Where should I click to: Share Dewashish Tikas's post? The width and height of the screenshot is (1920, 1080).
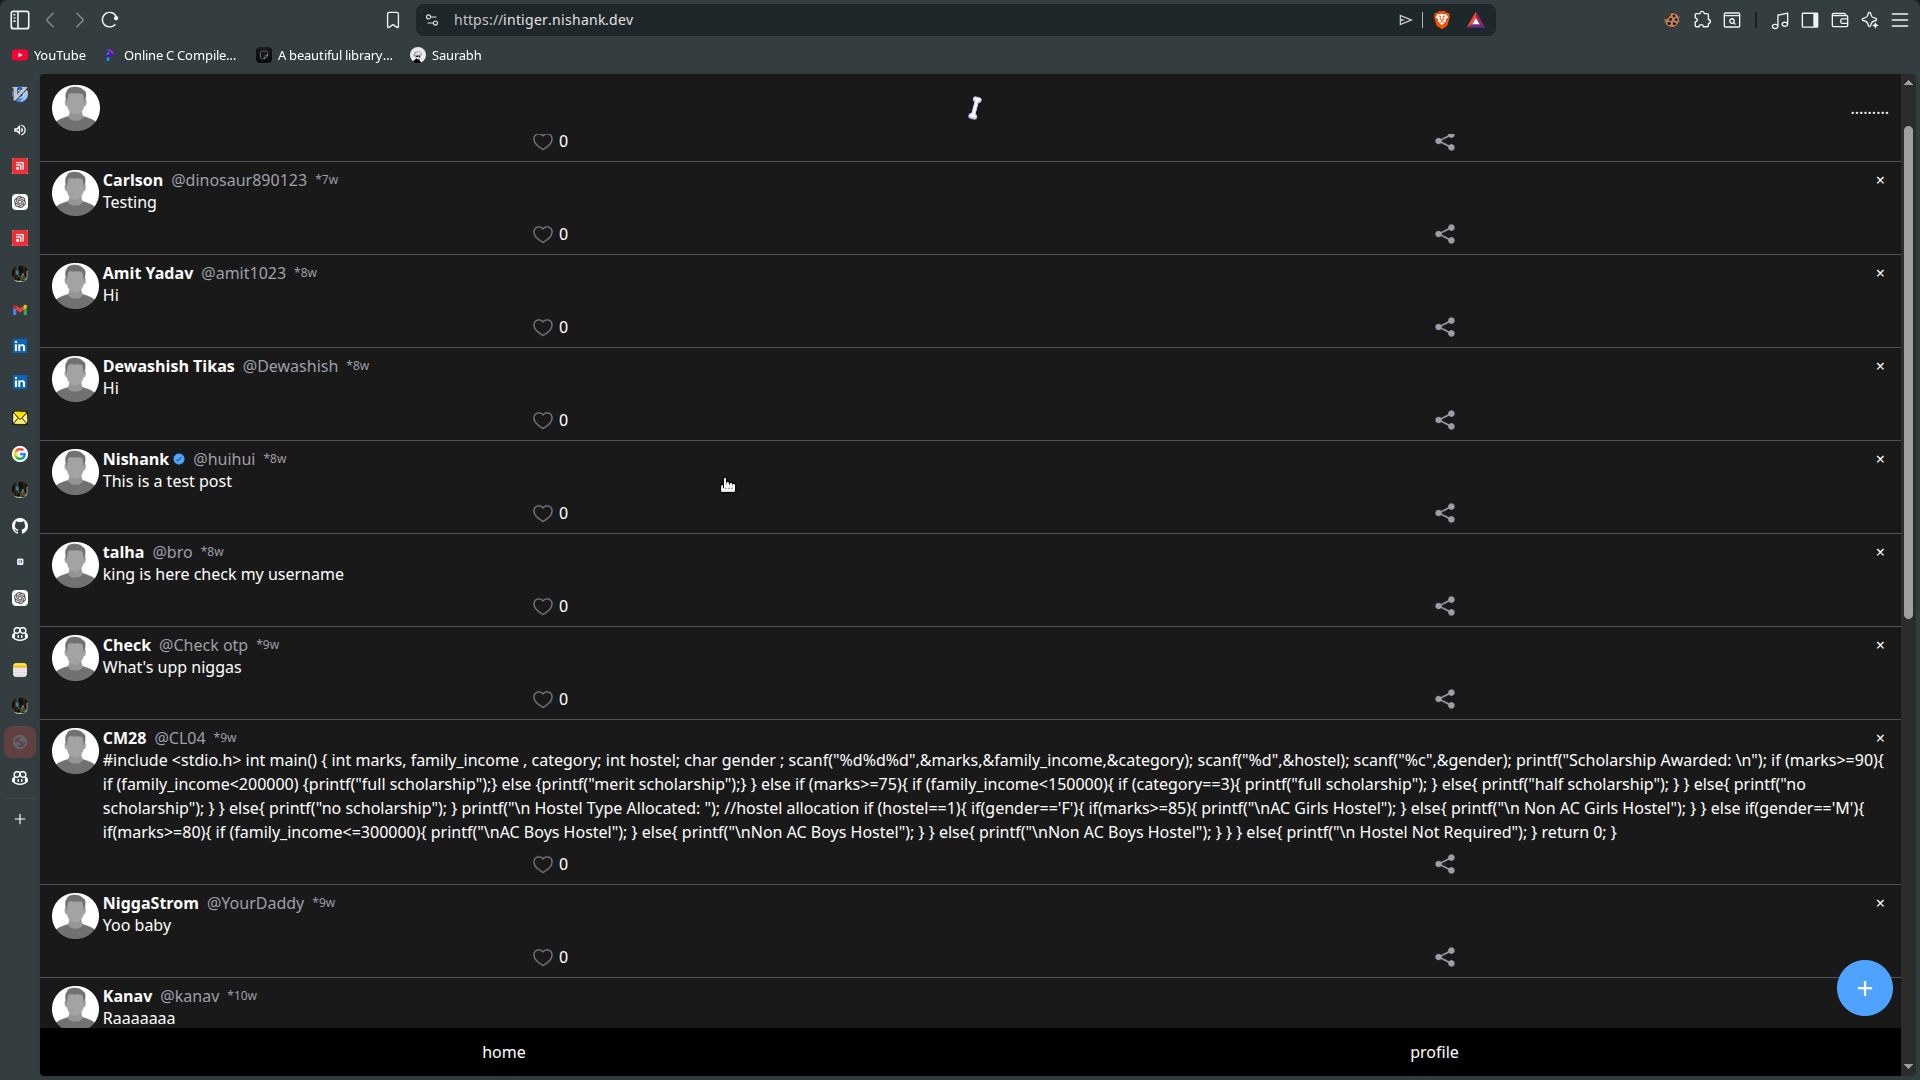coord(1444,420)
